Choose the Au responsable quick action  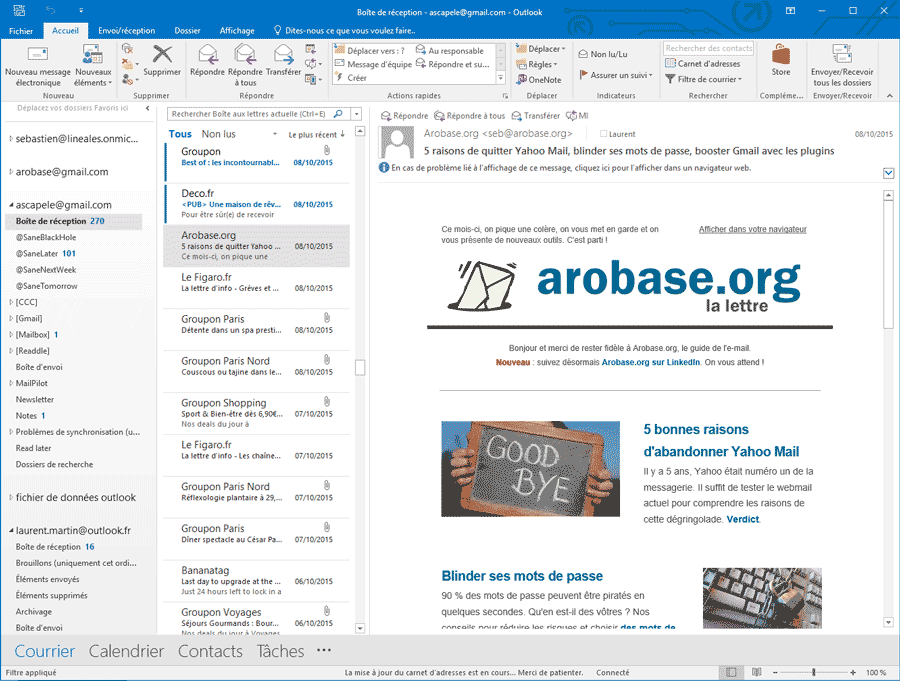pyautogui.click(x=450, y=51)
